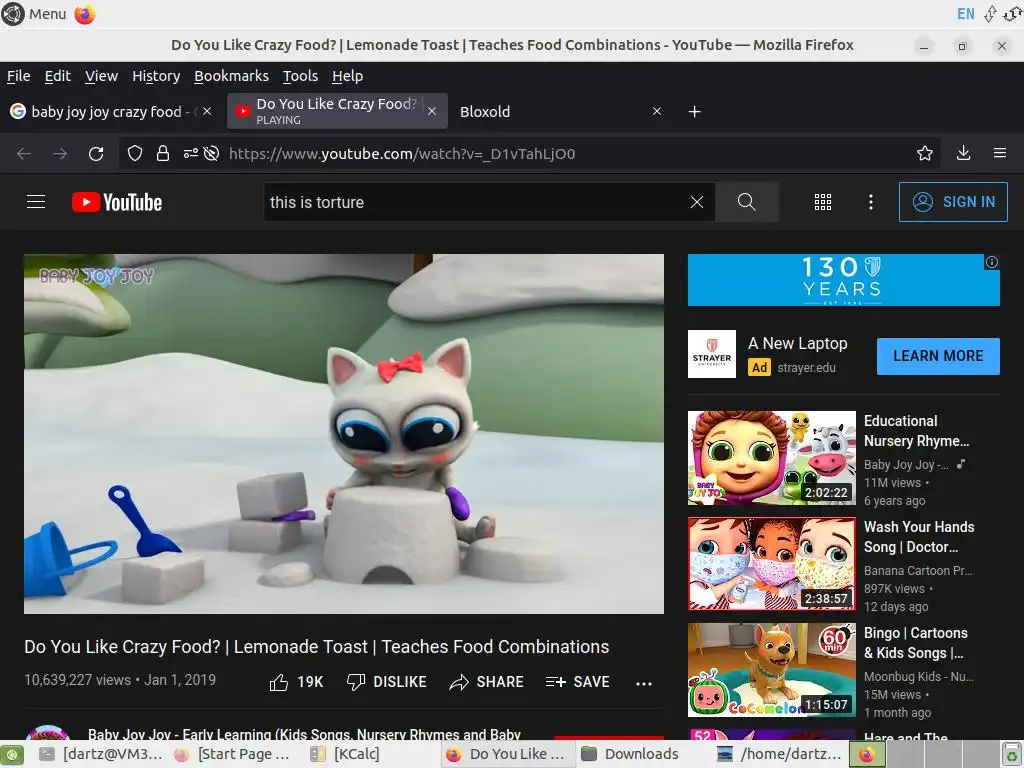1024x768 pixels.
Task: Open the History menu
Action: click(x=156, y=76)
